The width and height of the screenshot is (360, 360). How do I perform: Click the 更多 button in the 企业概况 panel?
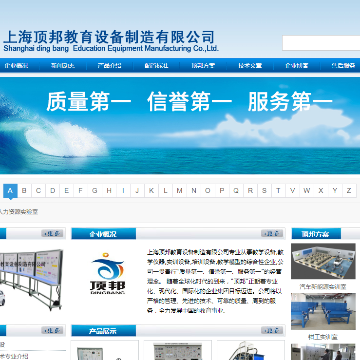point(272,234)
